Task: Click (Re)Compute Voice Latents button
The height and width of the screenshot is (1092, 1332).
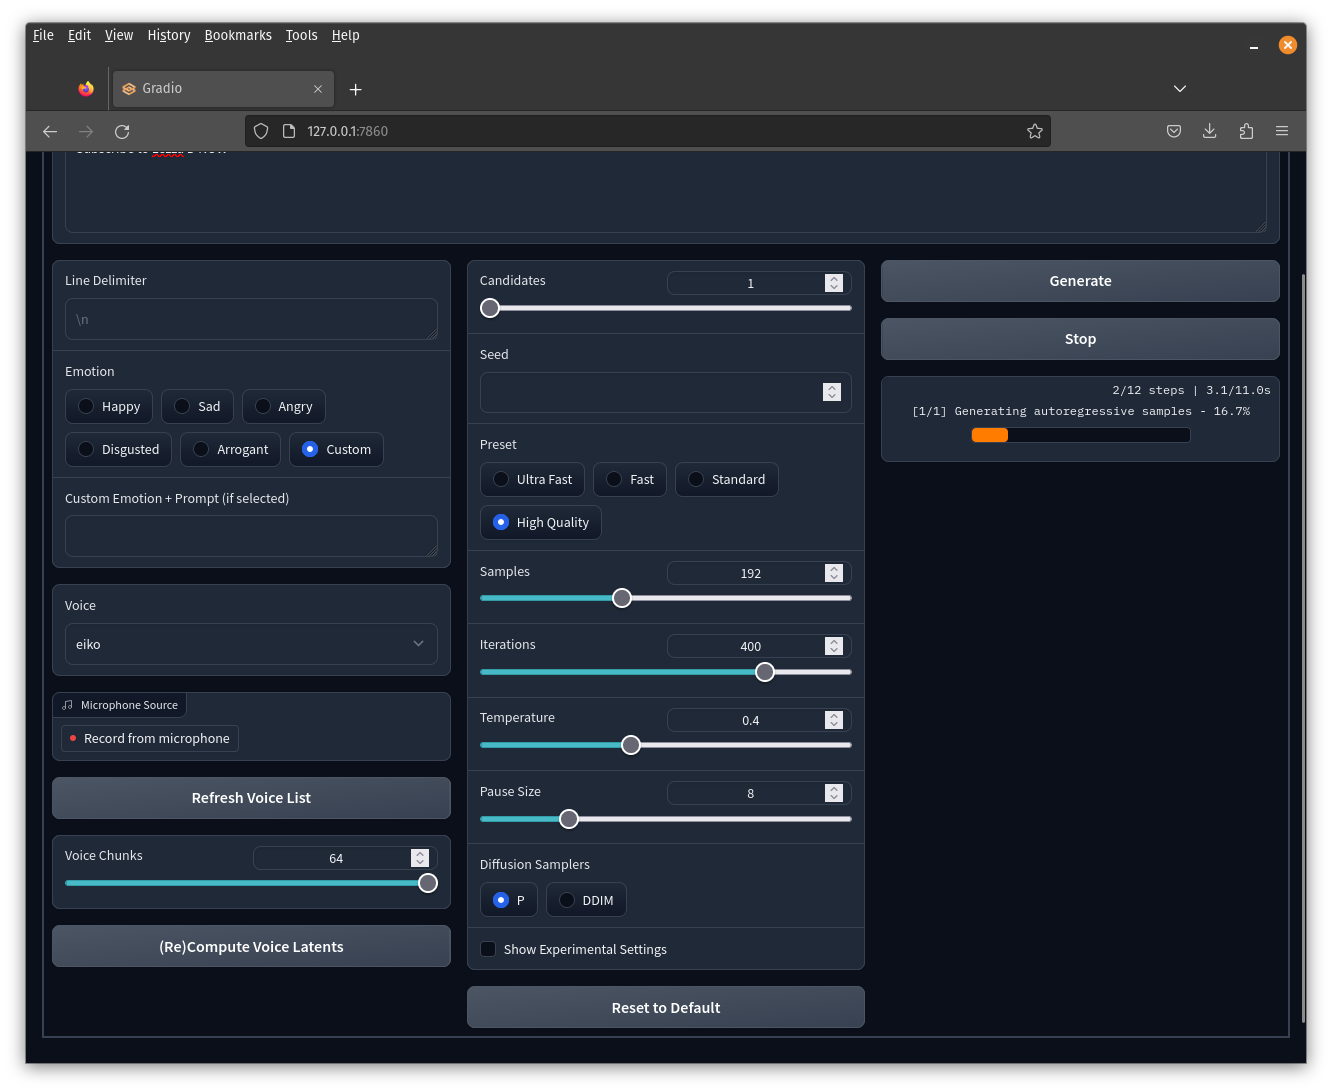Action: click(x=251, y=947)
